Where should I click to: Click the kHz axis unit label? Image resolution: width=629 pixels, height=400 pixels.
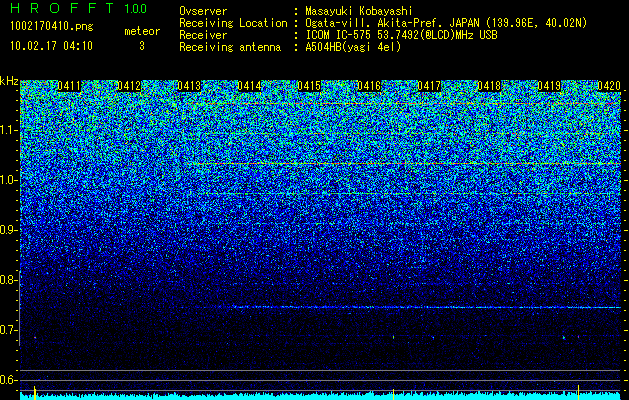tap(9, 81)
